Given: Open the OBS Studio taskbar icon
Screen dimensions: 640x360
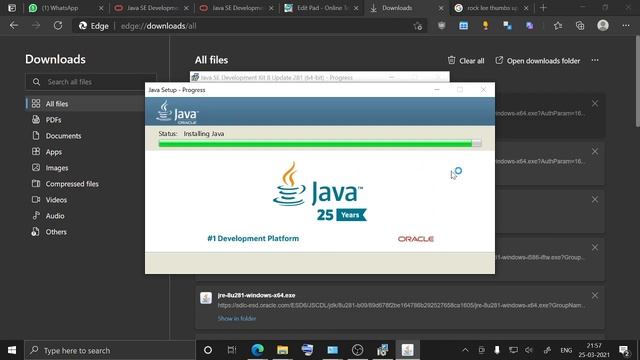Looking at the screenshot, I should click(x=357, y=350).
